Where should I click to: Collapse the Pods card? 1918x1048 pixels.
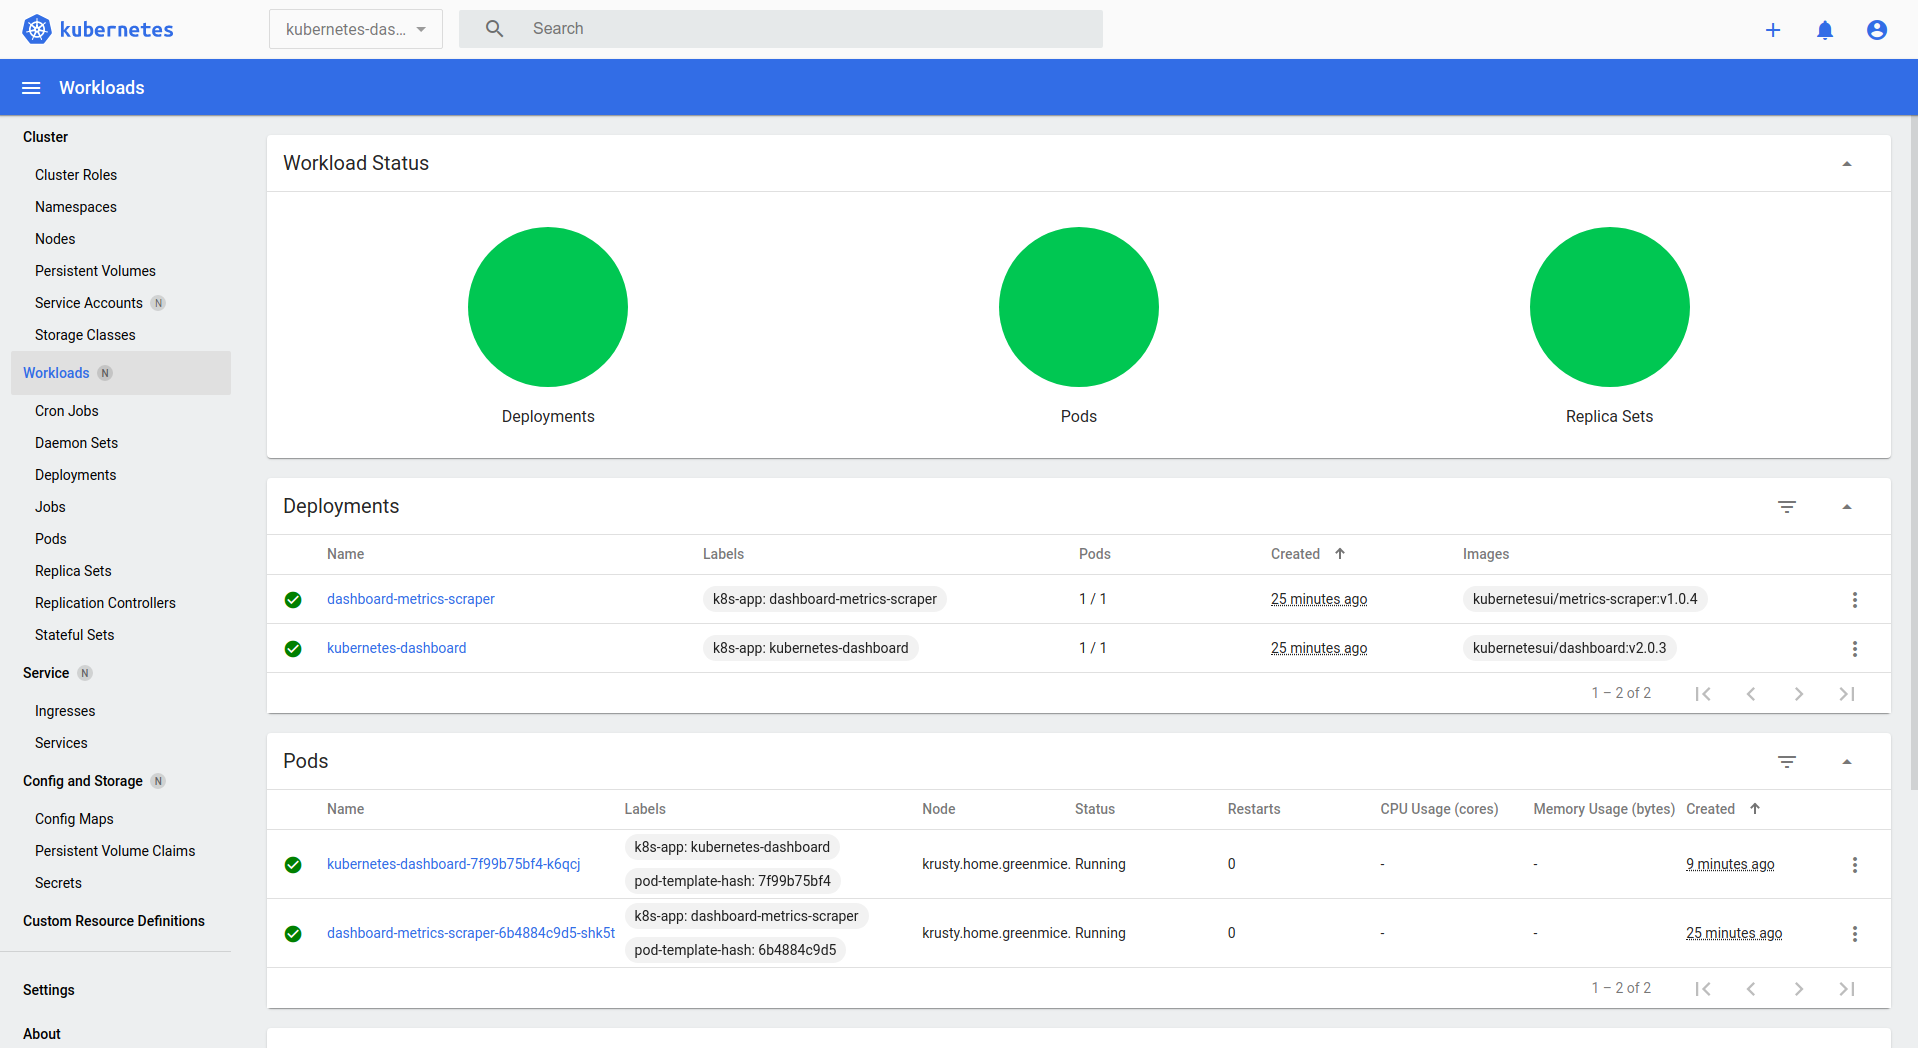[1847, 762]
